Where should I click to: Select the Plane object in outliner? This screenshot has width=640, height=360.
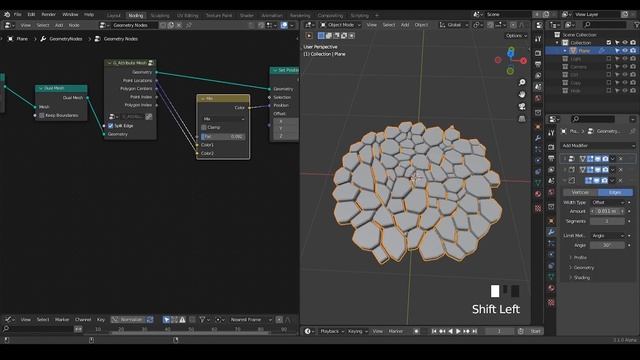(x=584, y=51)
